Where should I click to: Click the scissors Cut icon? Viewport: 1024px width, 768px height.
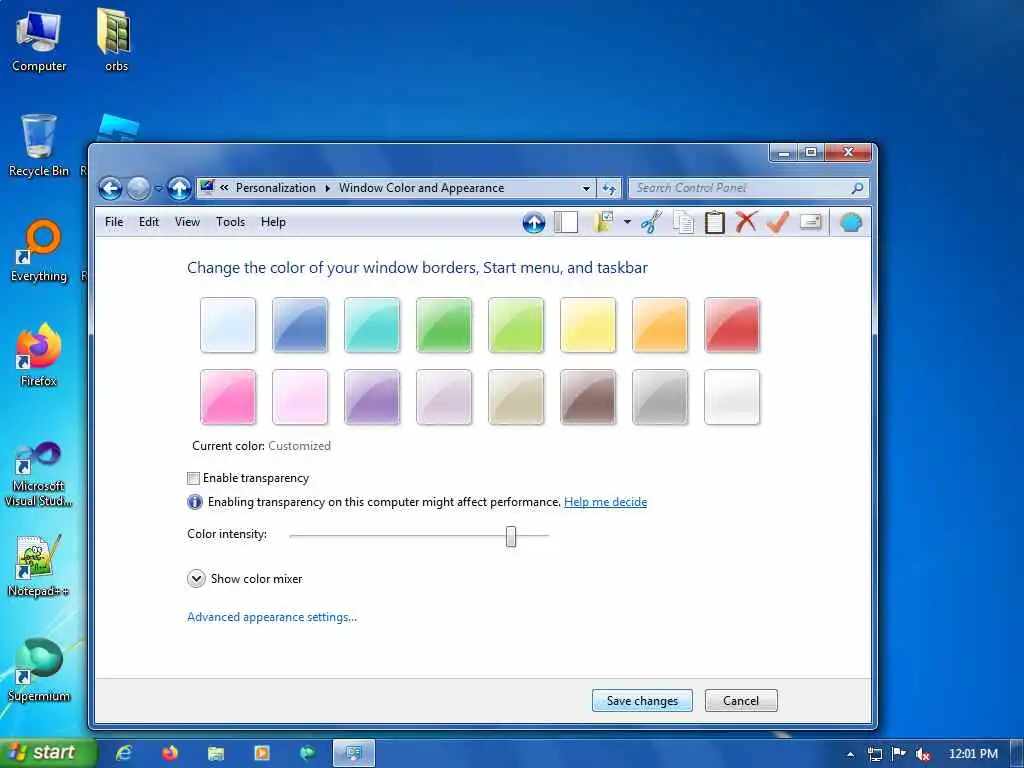click(x=651, y=222)
